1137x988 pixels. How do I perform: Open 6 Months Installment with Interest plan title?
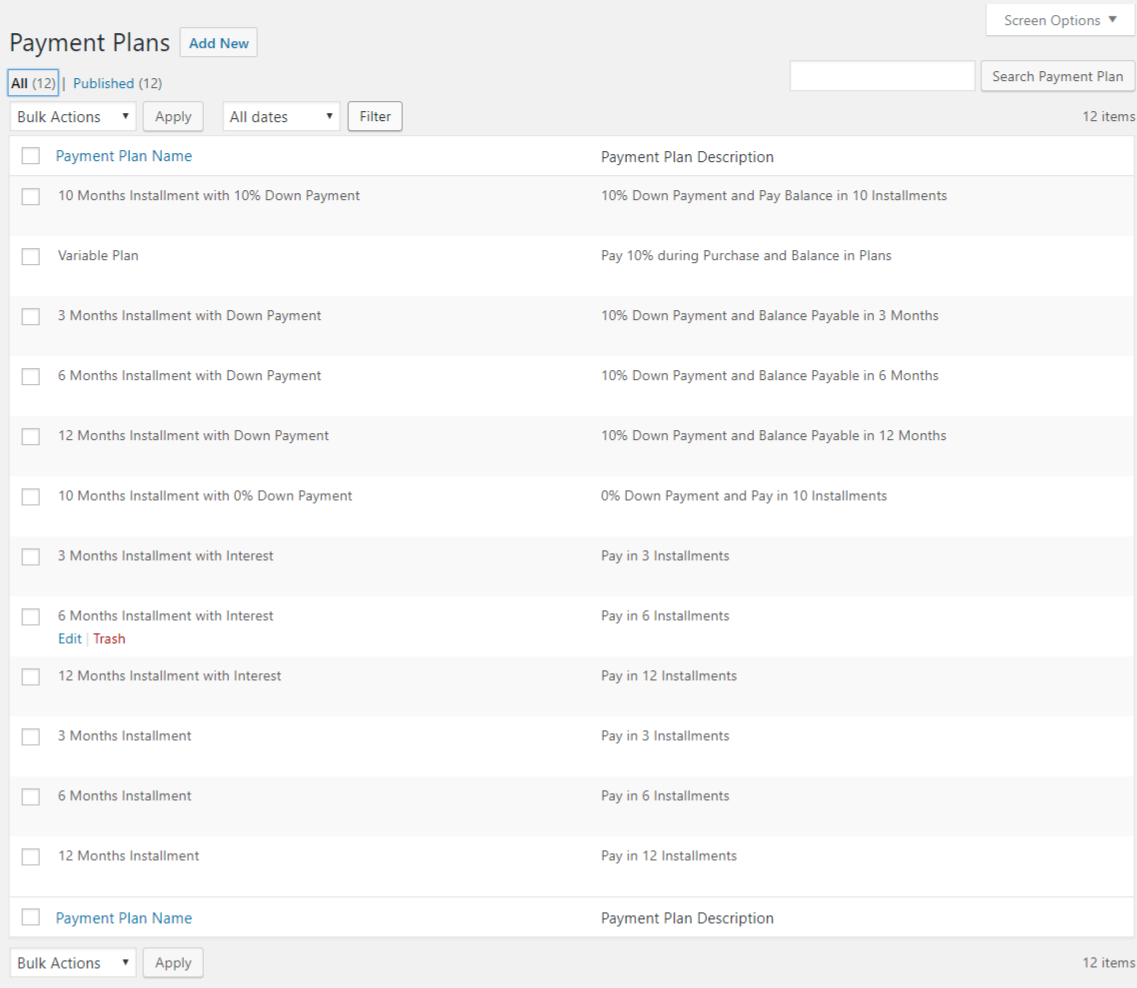[165, 616]
